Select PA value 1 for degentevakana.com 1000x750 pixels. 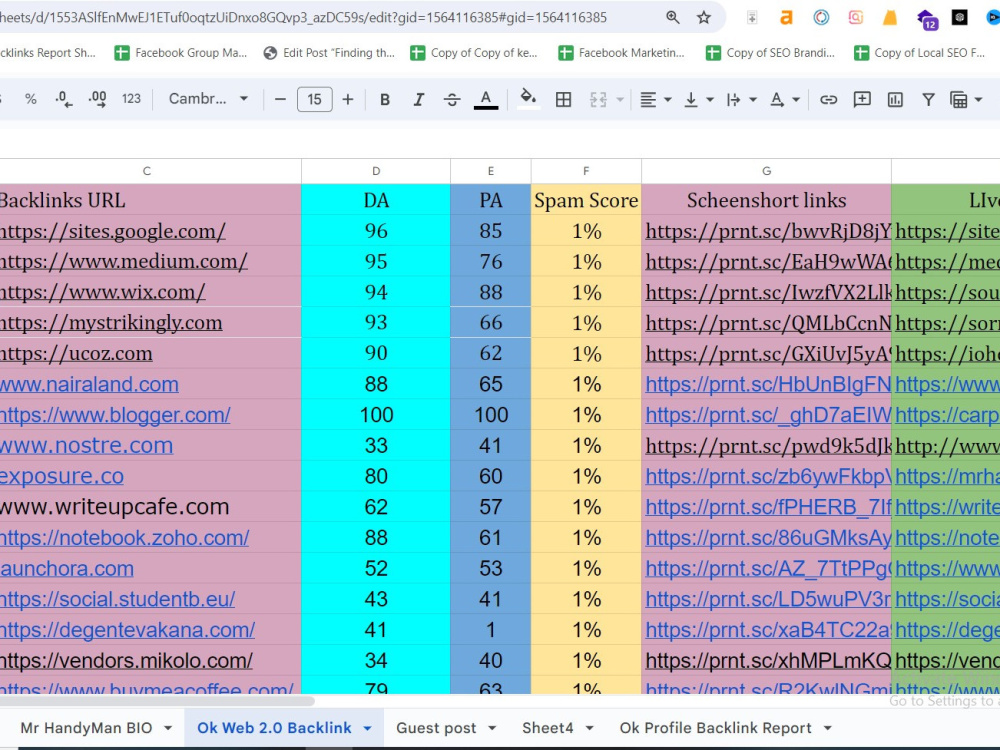(490, 630)
